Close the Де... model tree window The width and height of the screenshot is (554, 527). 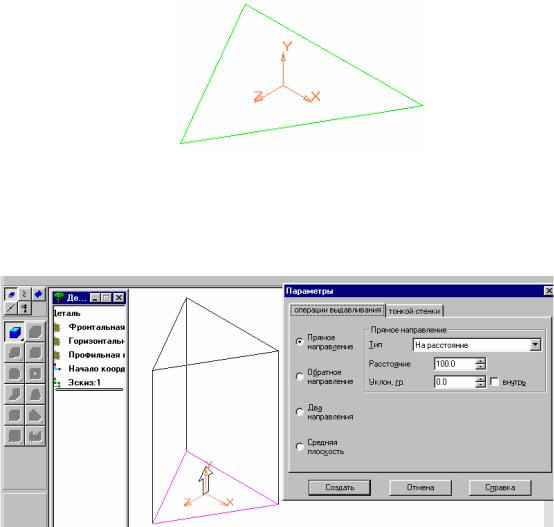(x=119, y=298)
